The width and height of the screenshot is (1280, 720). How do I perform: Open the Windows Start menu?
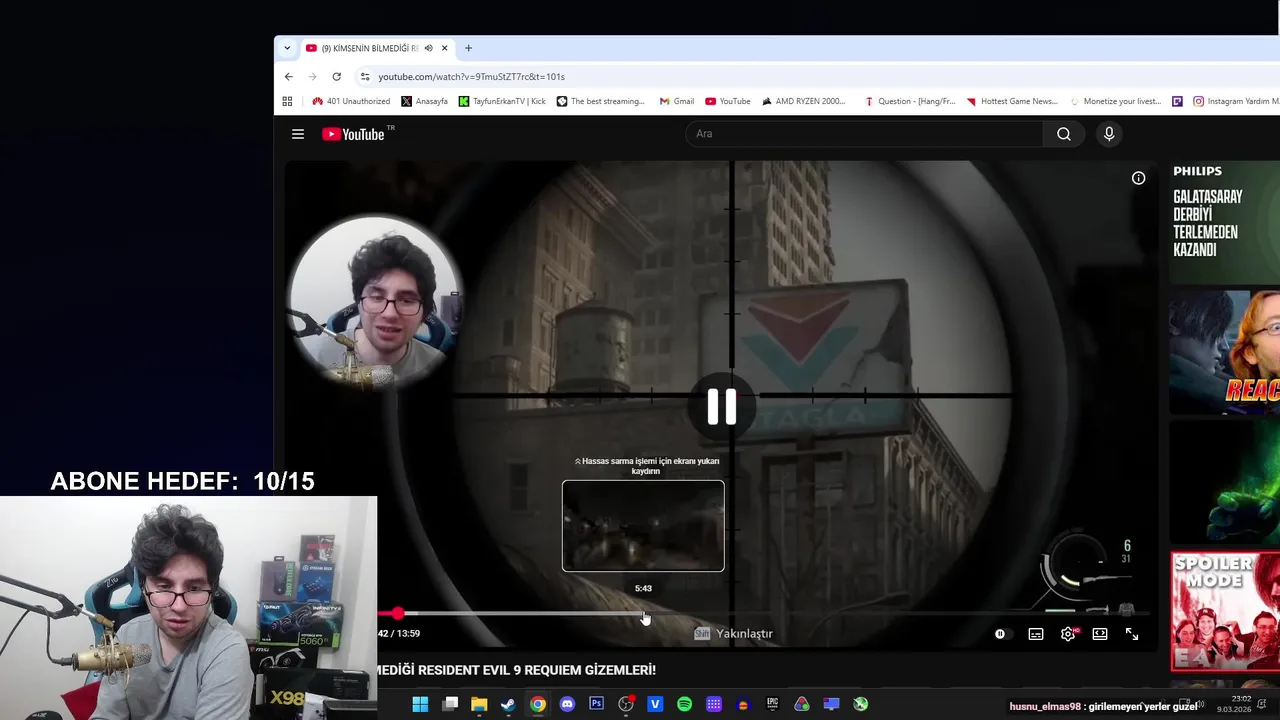pyautogui.click(x=420, y=704)
